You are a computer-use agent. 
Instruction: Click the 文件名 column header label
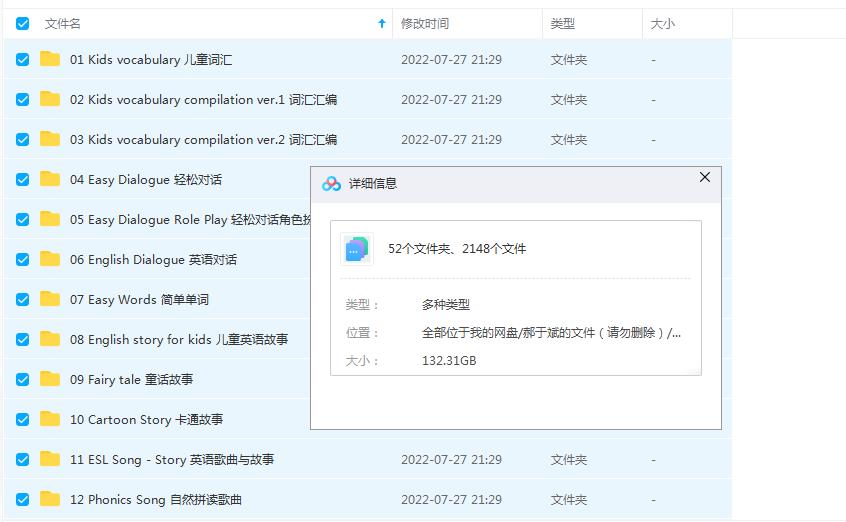pos(63,23)
